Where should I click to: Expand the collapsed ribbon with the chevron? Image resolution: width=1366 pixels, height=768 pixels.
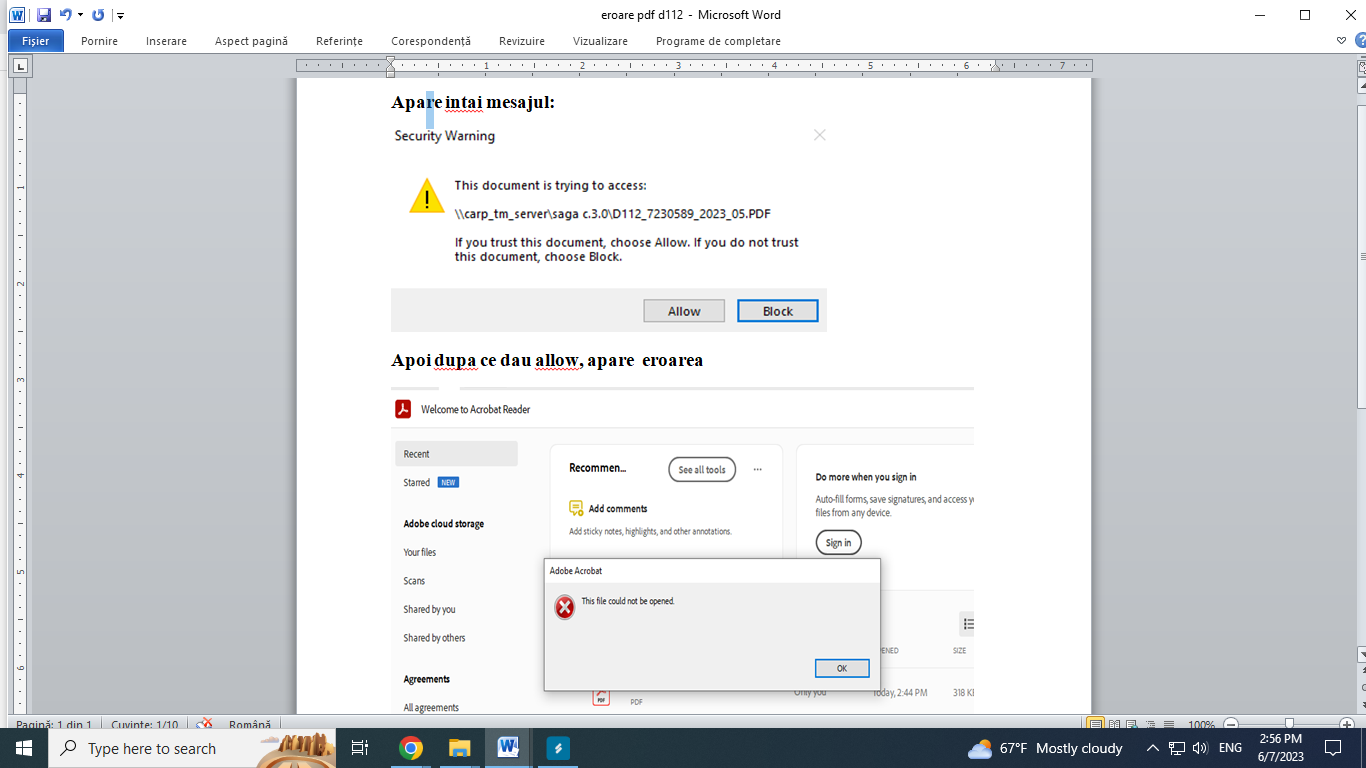pos(1341,41)
